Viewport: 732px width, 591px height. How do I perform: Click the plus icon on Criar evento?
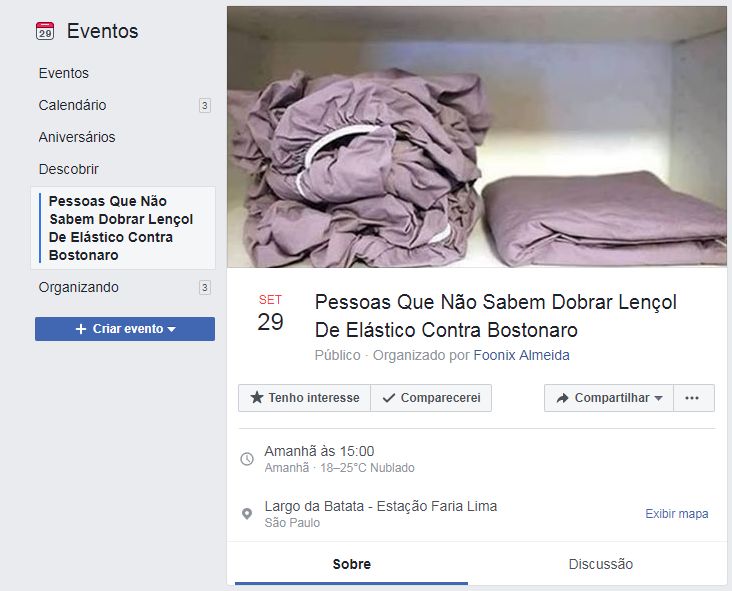pyautogui.click(x=81, y=329)
